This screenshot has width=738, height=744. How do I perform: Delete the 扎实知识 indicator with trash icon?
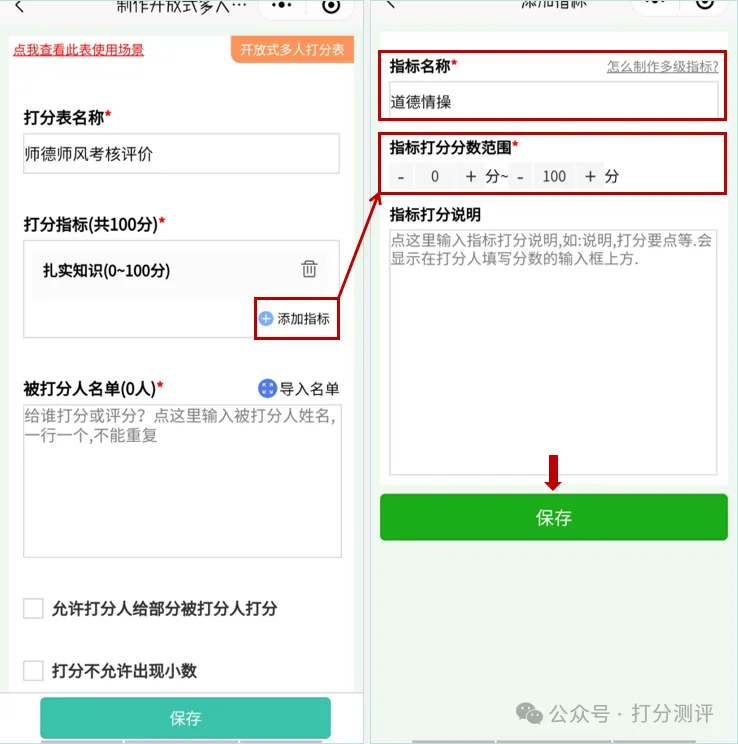coord(309,269)
